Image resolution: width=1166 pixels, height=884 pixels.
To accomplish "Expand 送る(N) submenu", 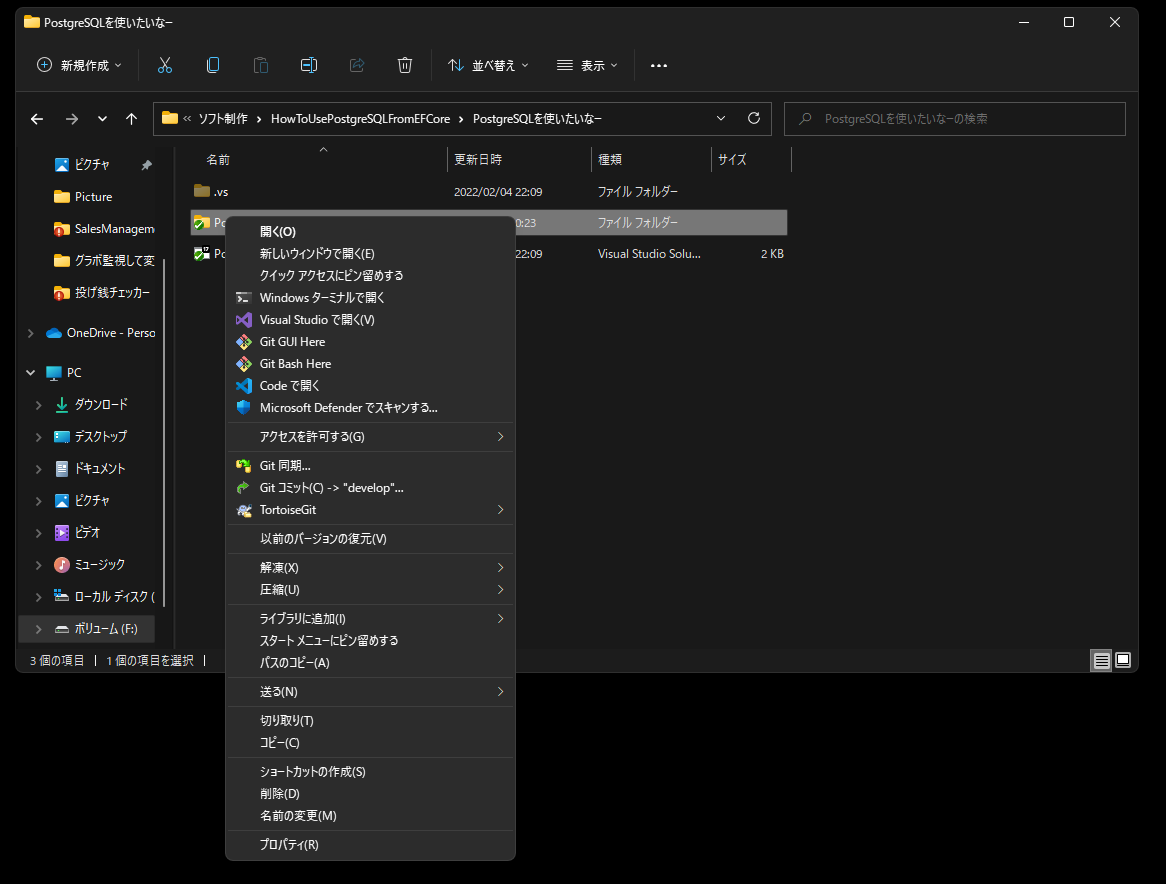I will coord(370,691).
